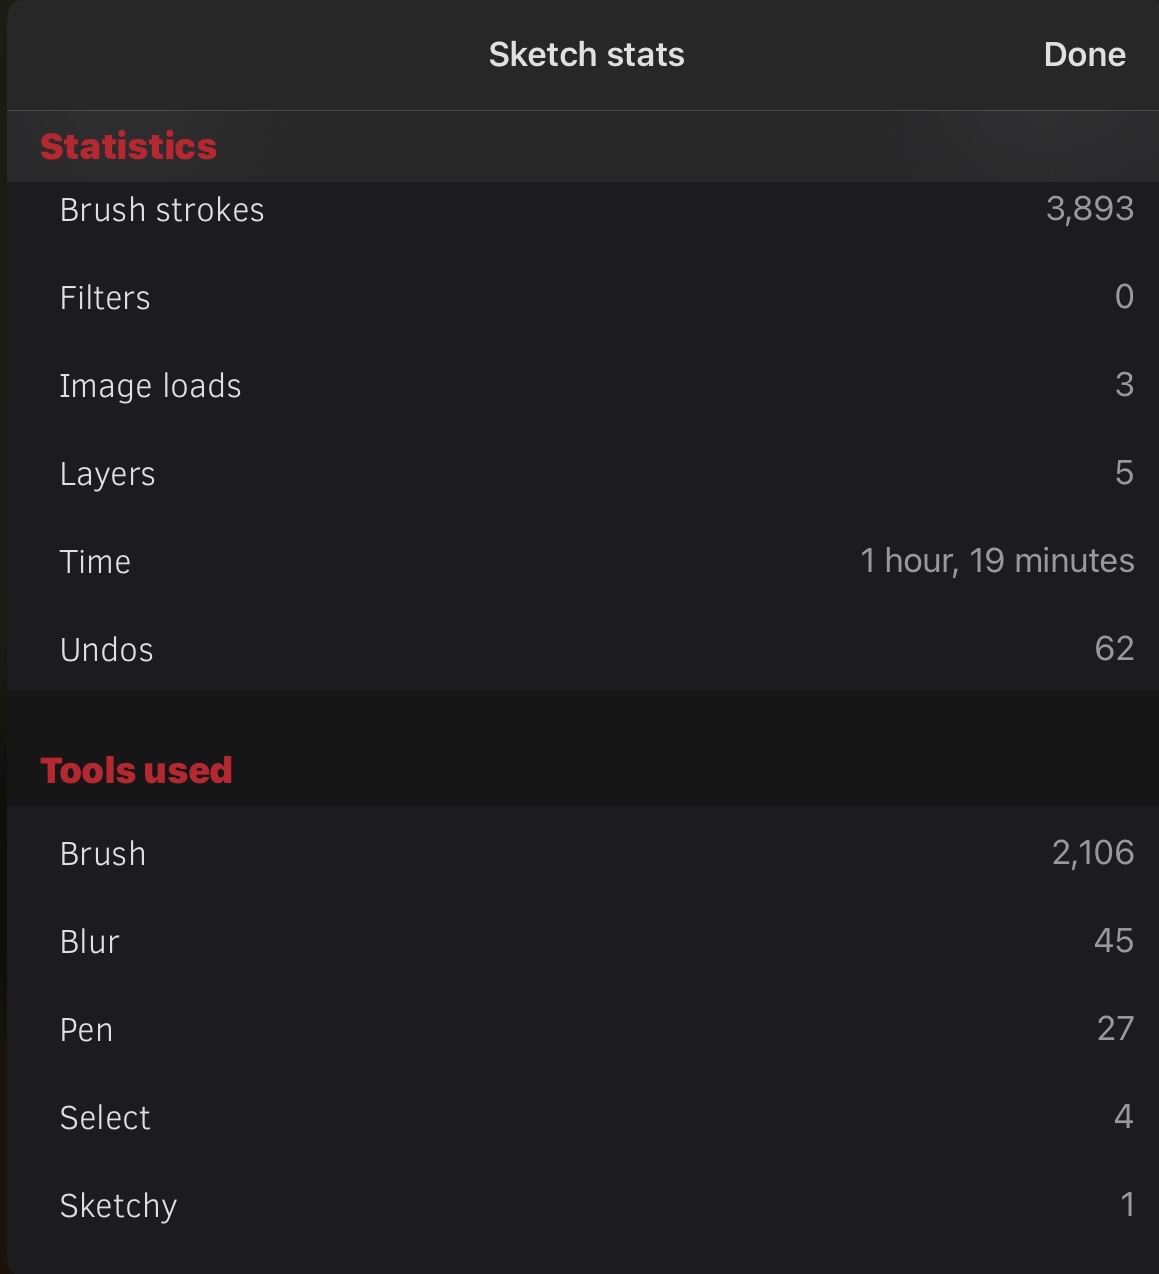
Task: Click the 45 blur count value
Action: 1113,941
